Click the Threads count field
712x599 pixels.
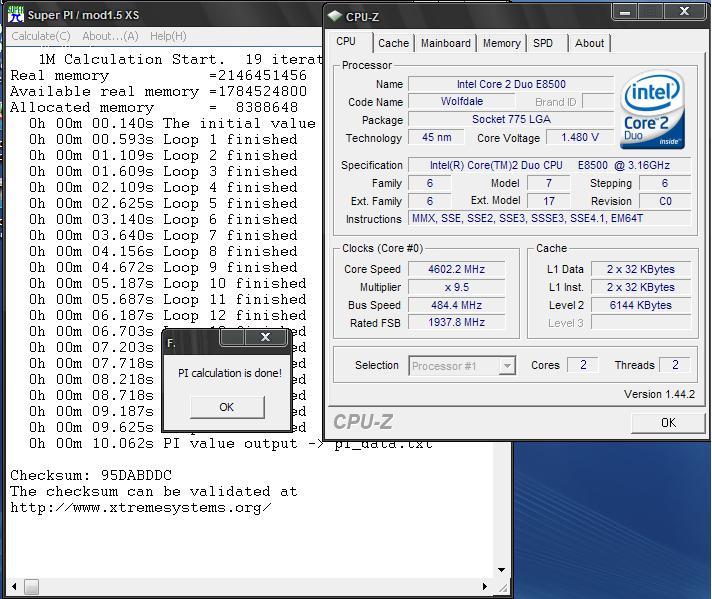coord(675,365)
